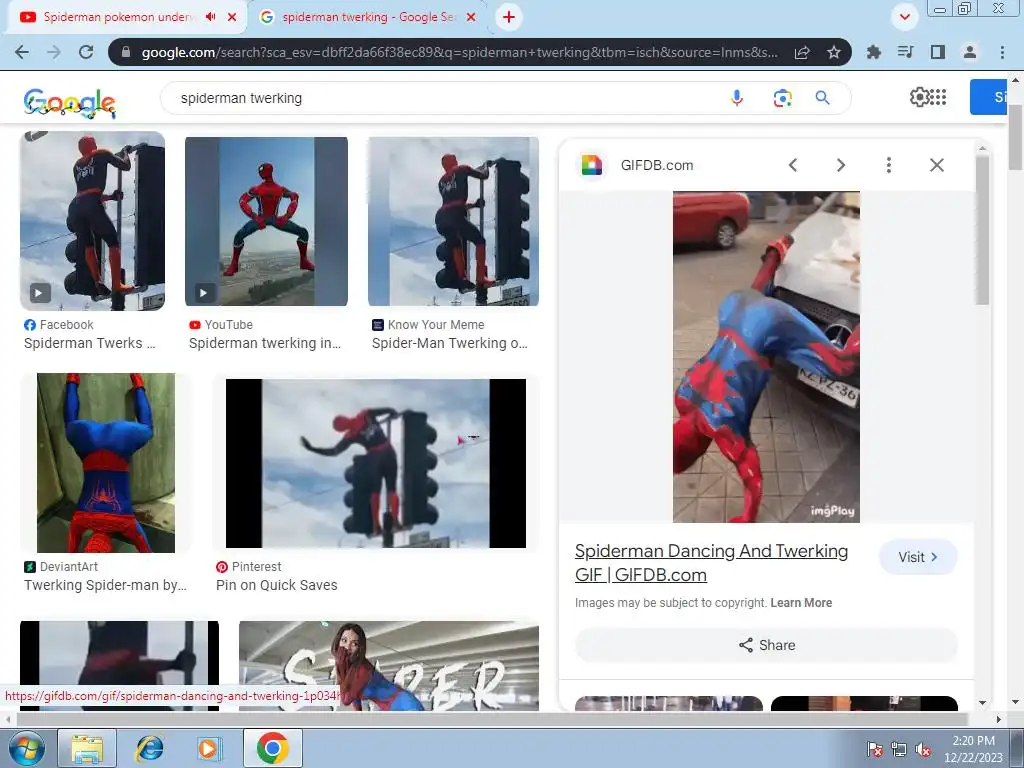Show previous image in preview panel
1024x768 pixels.
pos(792,165)
